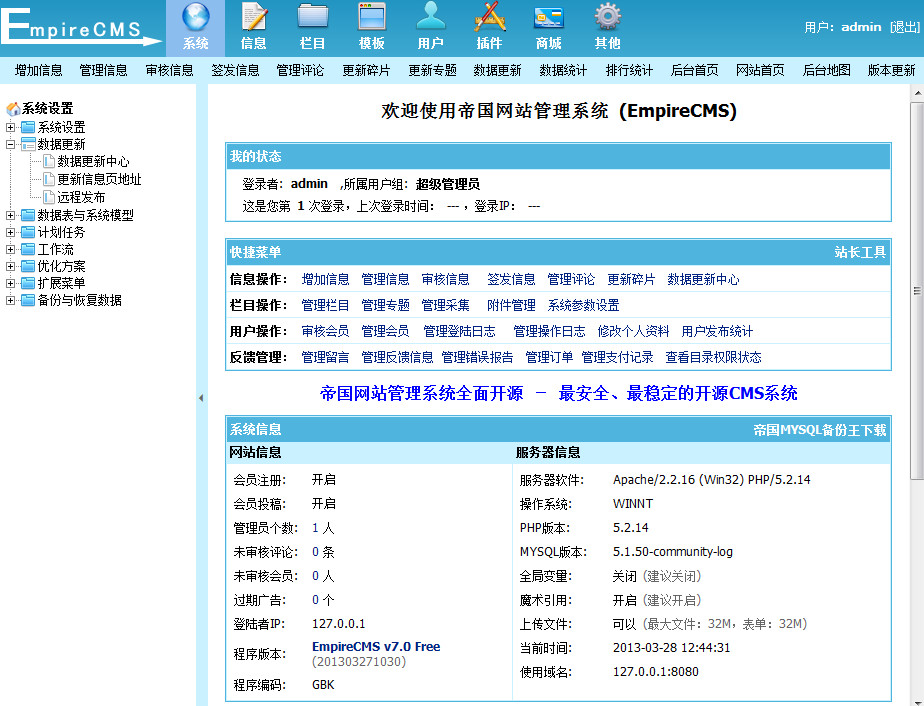Image resolution: width=924 pixels, height=706 pixels.
Task: Click folder icon of 计划任务
Action: click(x=28, y=232)
